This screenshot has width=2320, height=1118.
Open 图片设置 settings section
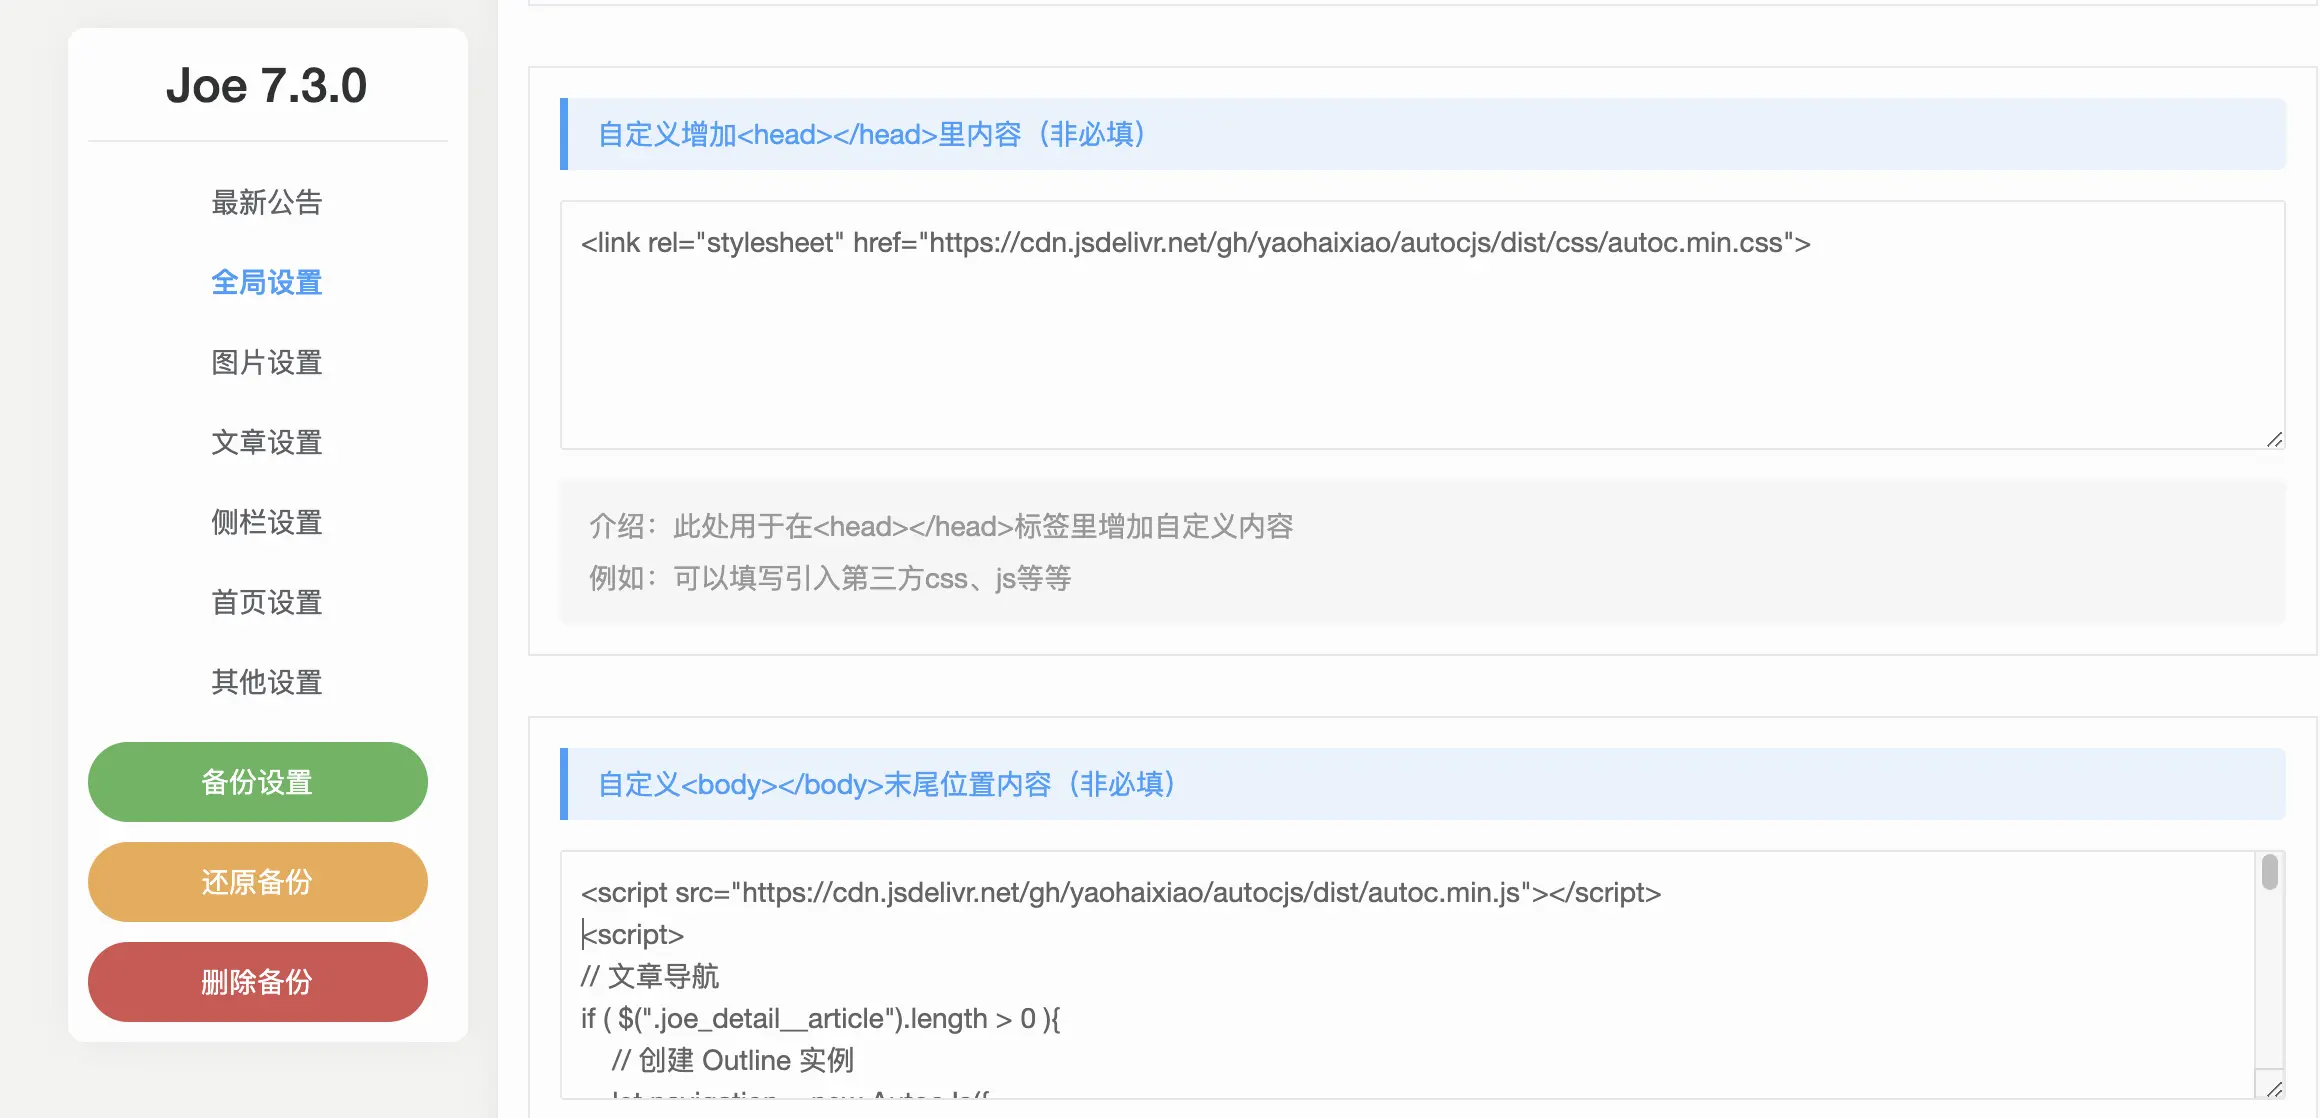point(266,362)
